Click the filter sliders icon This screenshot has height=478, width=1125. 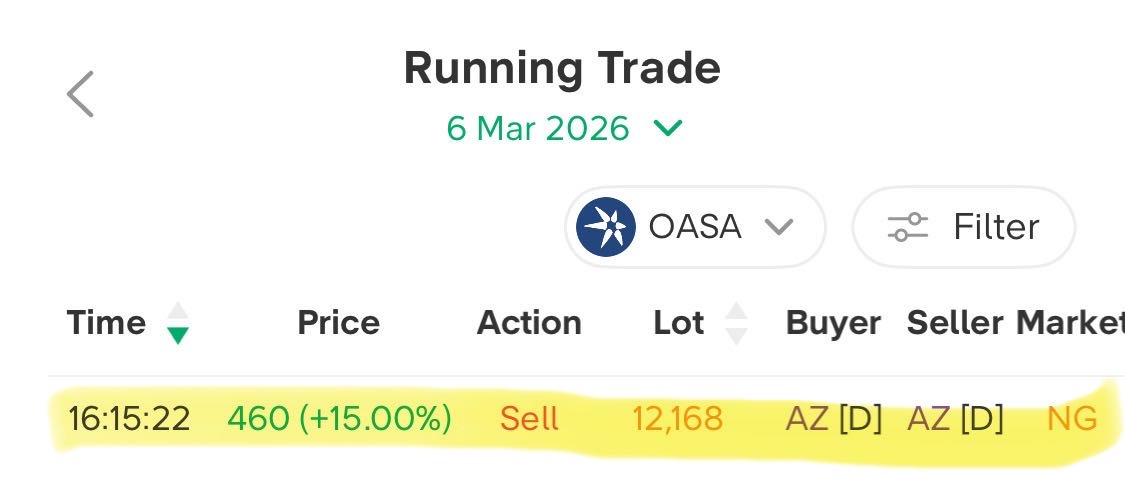(908, 227)
